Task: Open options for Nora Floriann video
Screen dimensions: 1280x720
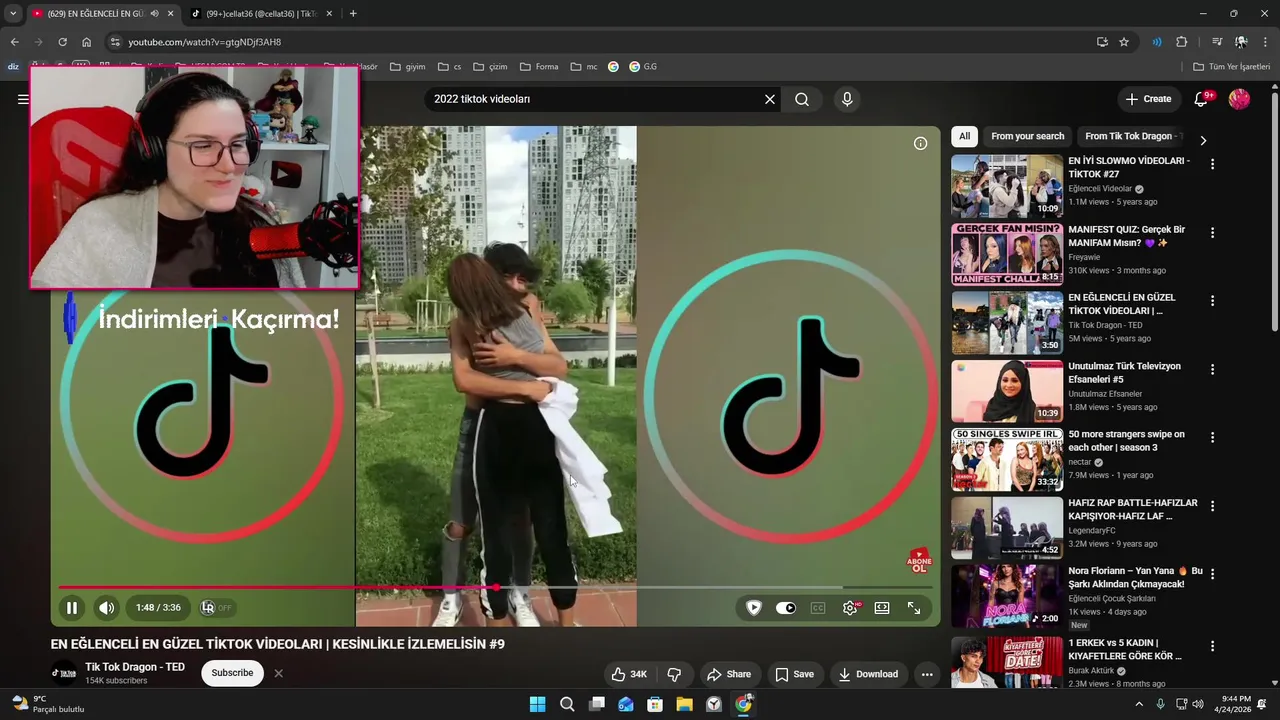Action: click(1213, 574)
